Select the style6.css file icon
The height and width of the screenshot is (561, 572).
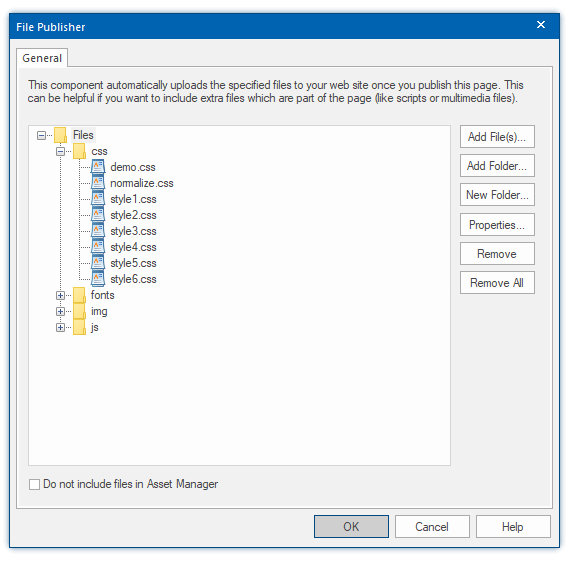pos(98,279)
